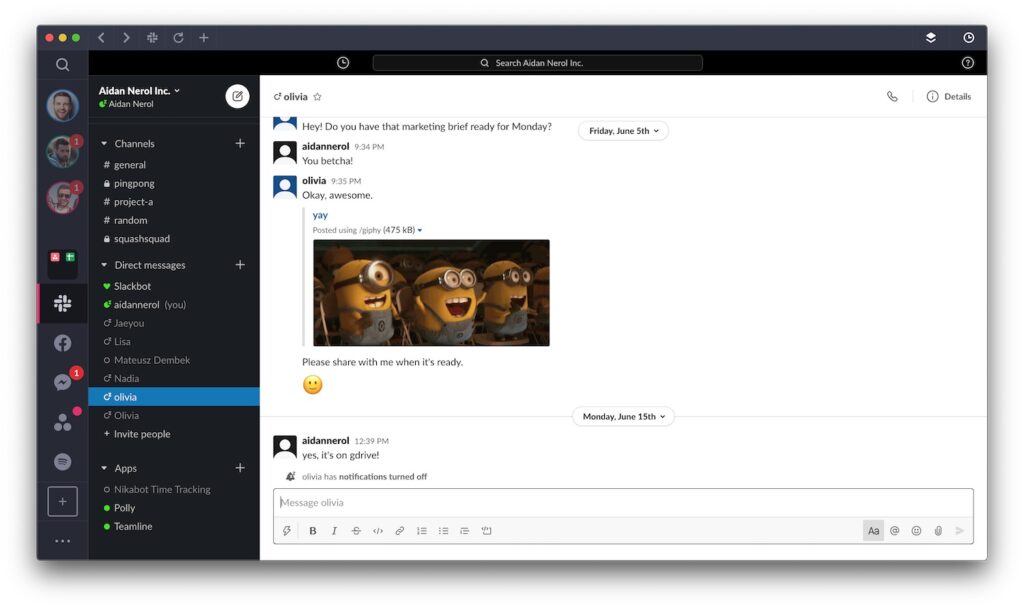Start a call with olivia
The height and width of the screenshot is (609, 1024).
892,97
